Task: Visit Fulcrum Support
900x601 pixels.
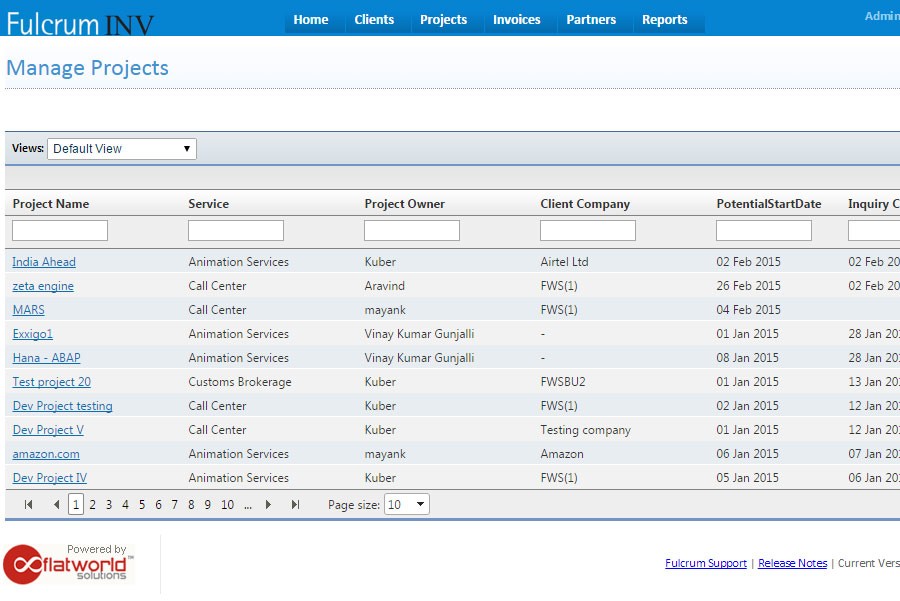Action: click(x=705, y=563)
